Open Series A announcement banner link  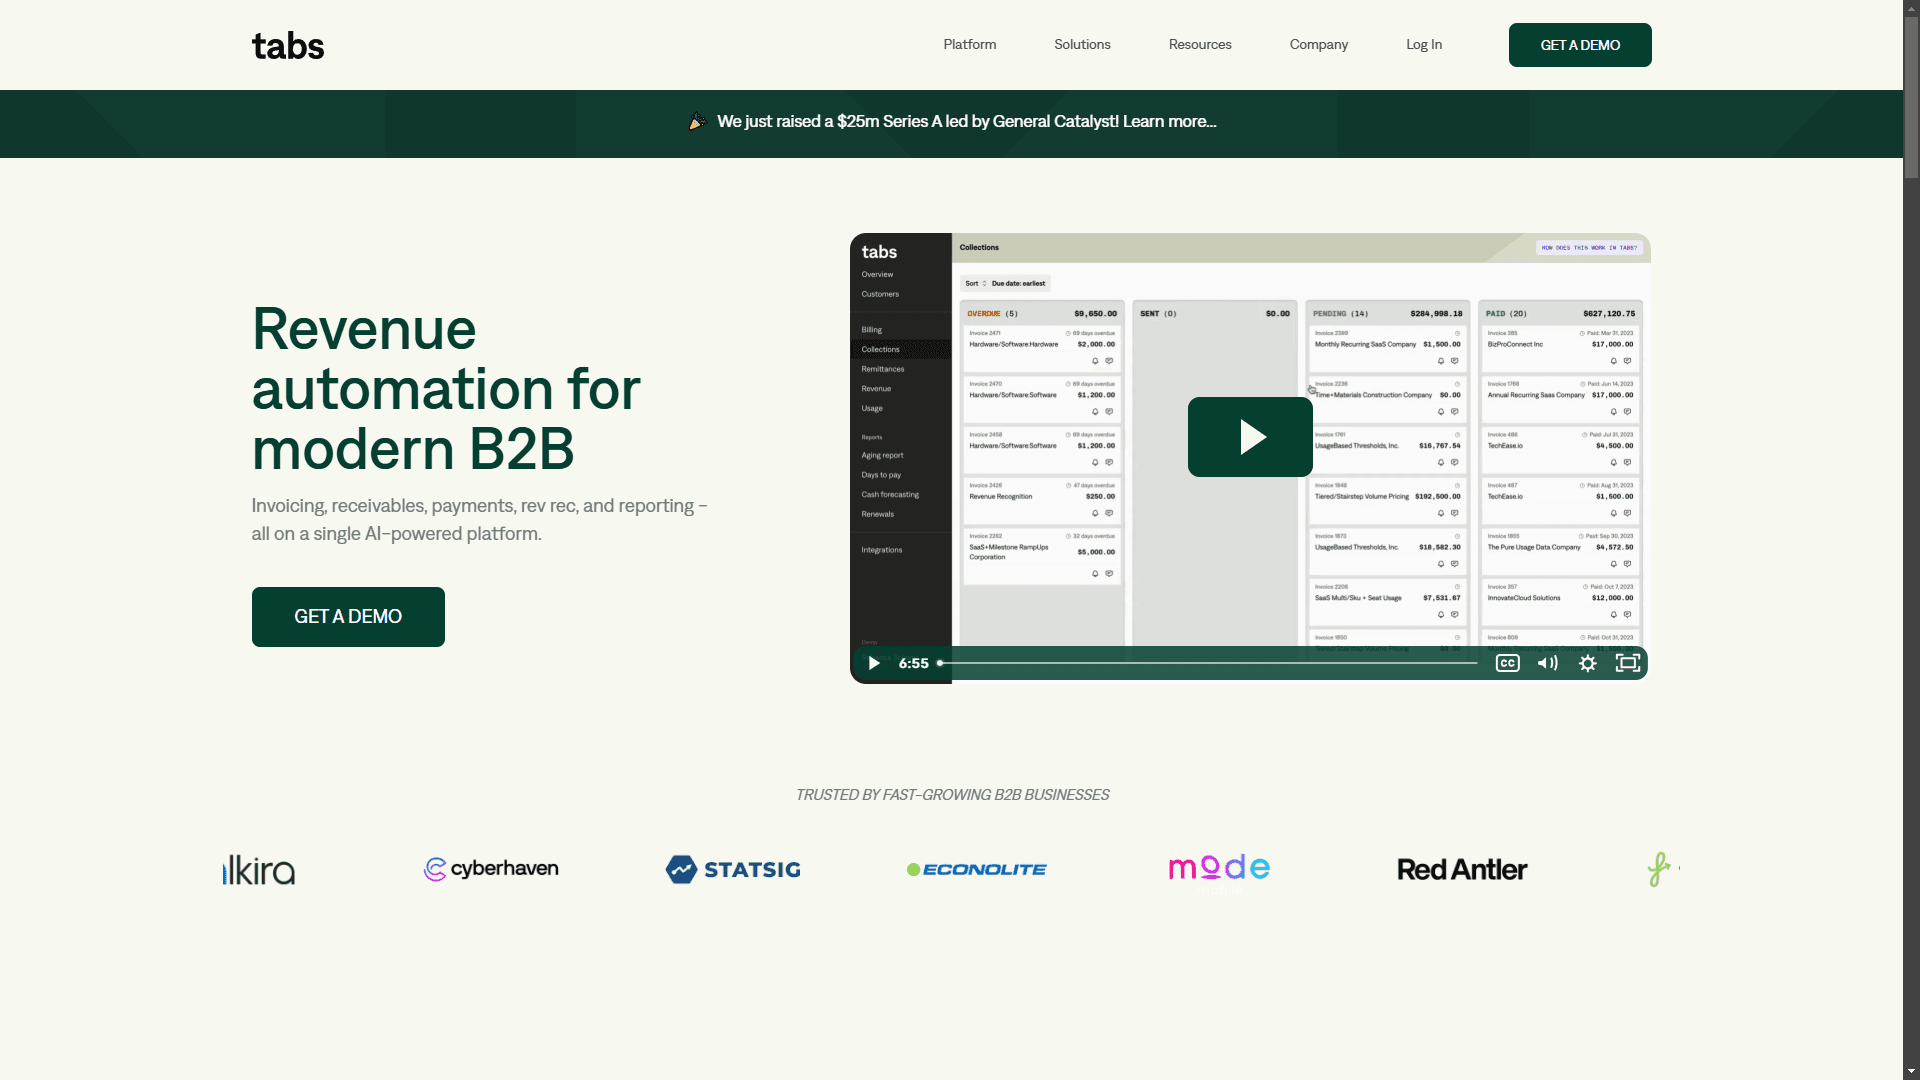pos(966,122)
